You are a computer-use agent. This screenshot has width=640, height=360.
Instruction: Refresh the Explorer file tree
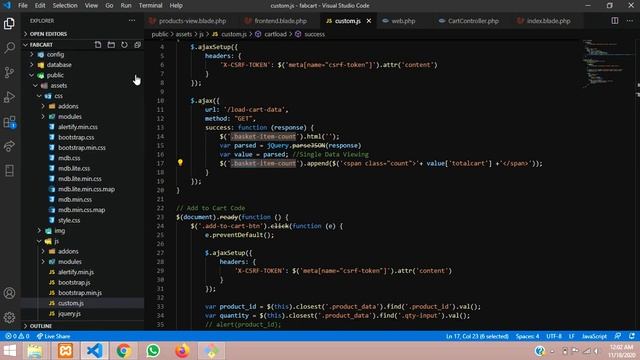tap(124, 44)
